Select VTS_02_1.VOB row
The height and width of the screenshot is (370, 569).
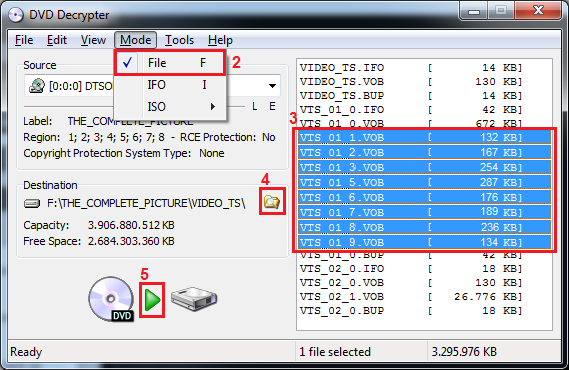[x=411, y=297]
